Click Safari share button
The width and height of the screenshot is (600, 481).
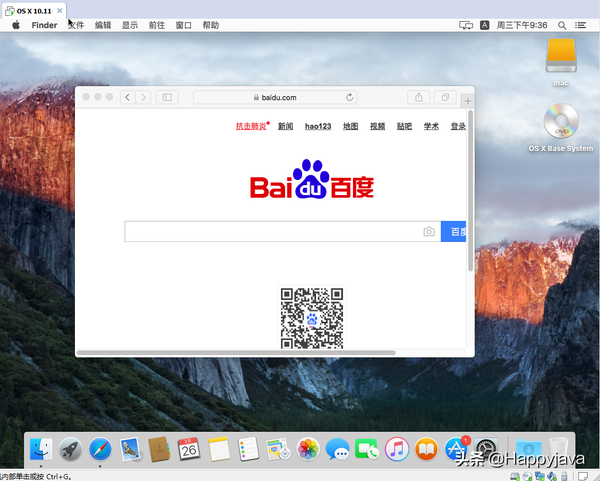click(419, 97)
